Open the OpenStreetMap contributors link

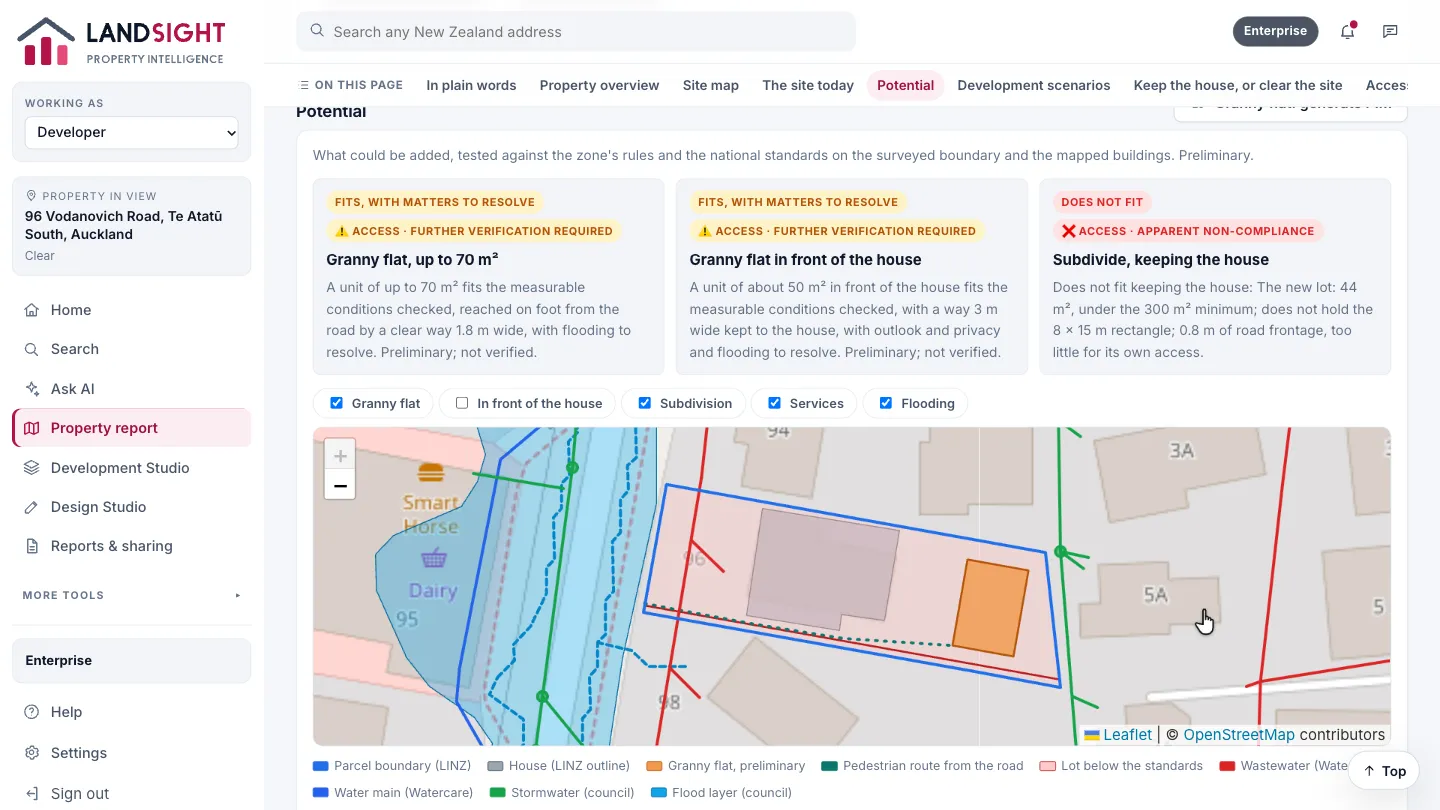click(x=1239, y=734)
